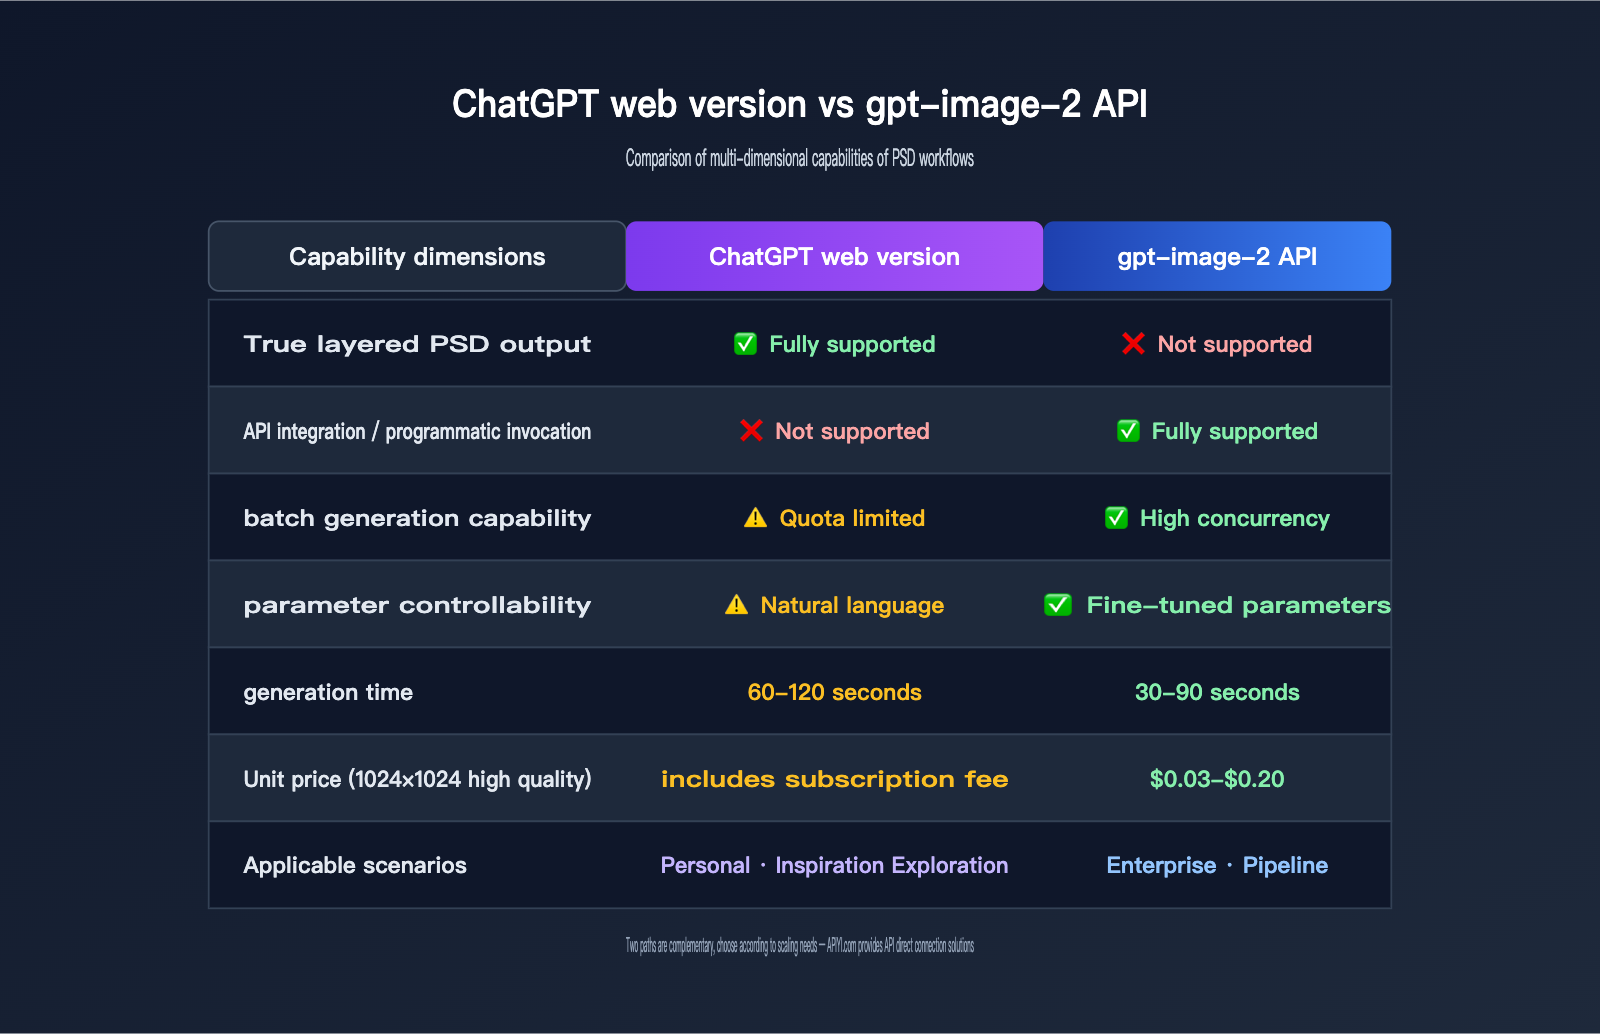This screenshot has width=1600, height=1034.
Task: Click the green checkmark beside Fully supported PSD output
Action: tap(745, 344)
